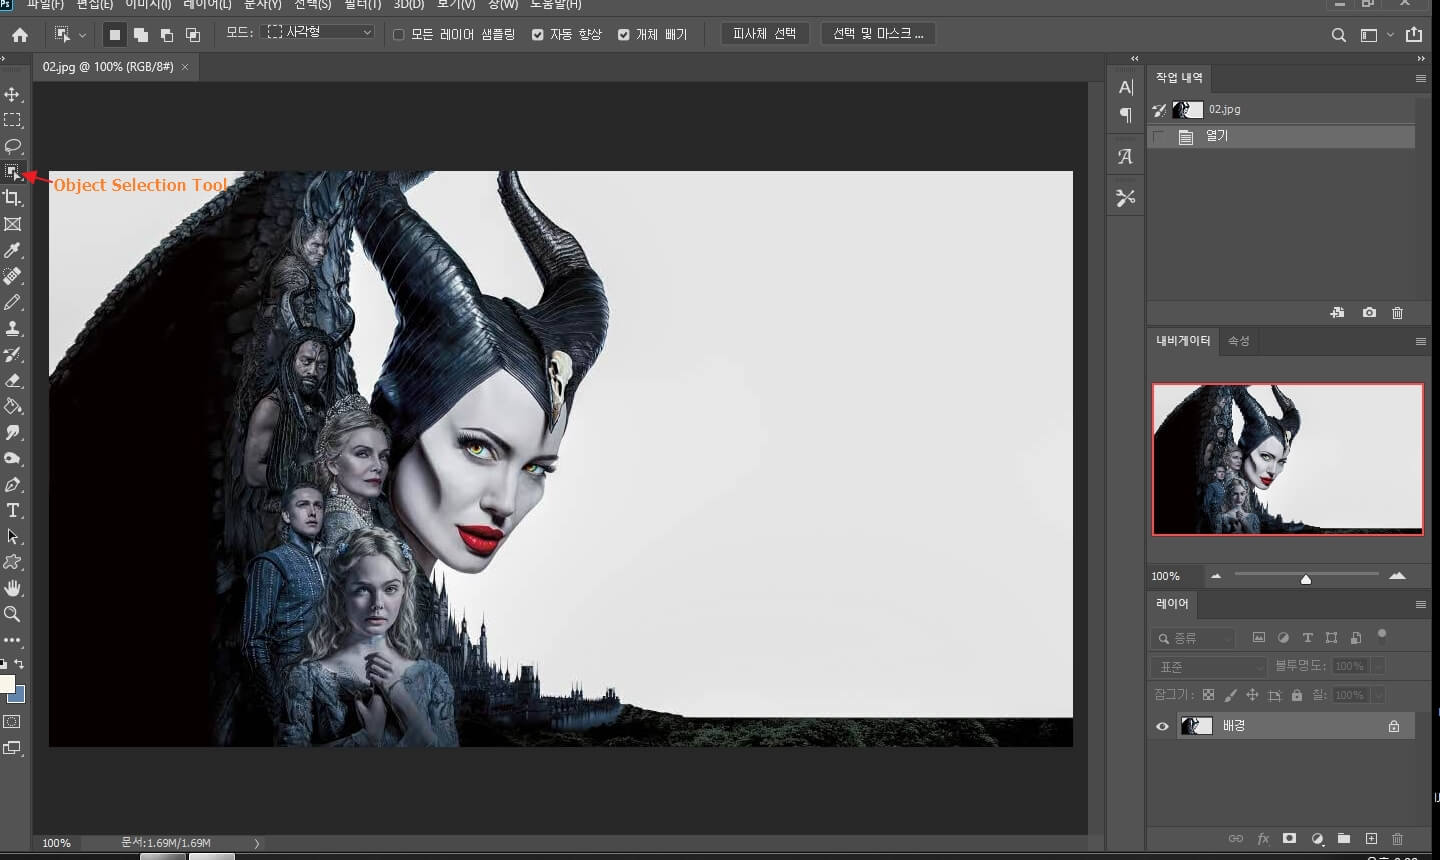Select the Brush tool
The height and width of the screenshot is (860, 1440).
pos(13,302)
